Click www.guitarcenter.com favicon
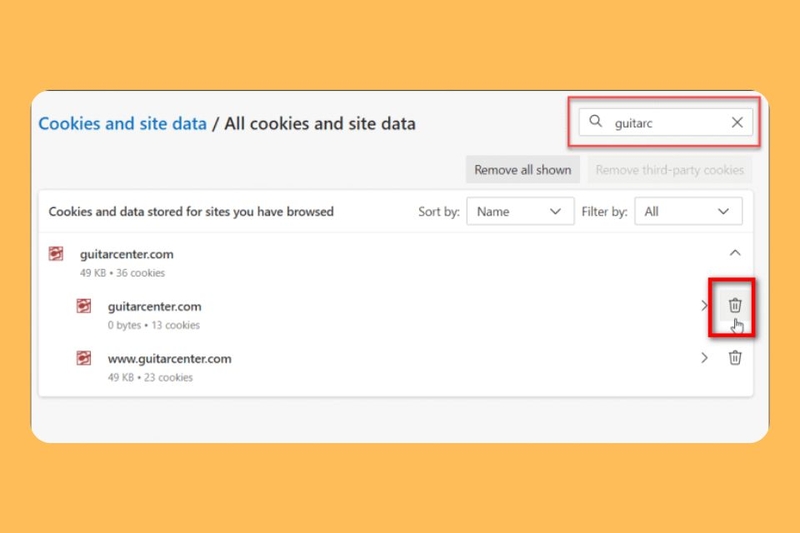The image size is (800, 533). coord(84,358)
